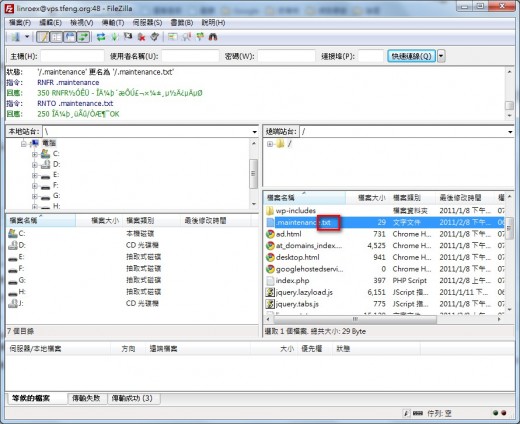Click the remote file list horizontal scrollbar
This screenshot has height=424, width=520.
tap(355, 319)
